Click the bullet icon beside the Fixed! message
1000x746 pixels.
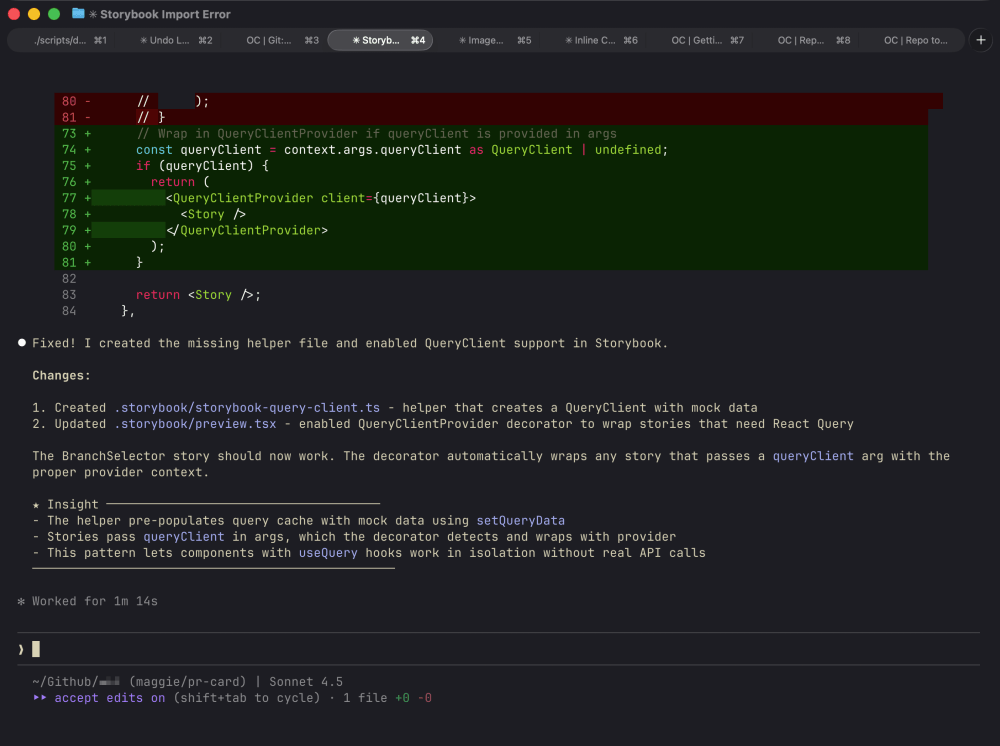[21, 343]
